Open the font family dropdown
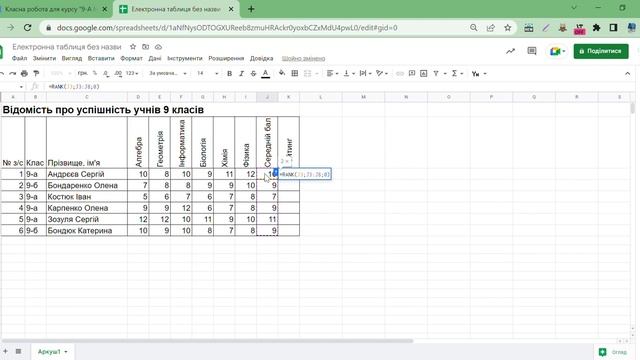640x360 pixels. (x=168, y=73)
